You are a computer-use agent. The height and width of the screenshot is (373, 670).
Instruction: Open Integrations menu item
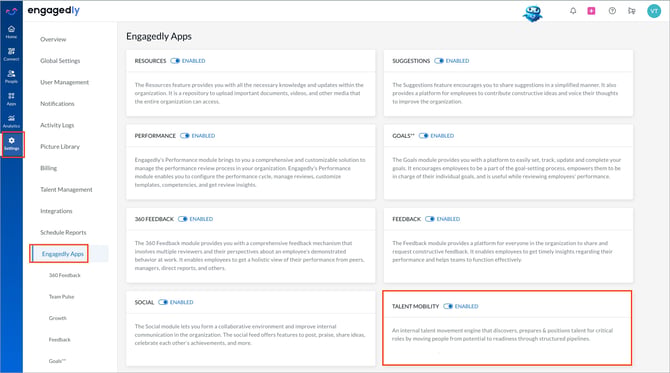[x=56, y=211]
